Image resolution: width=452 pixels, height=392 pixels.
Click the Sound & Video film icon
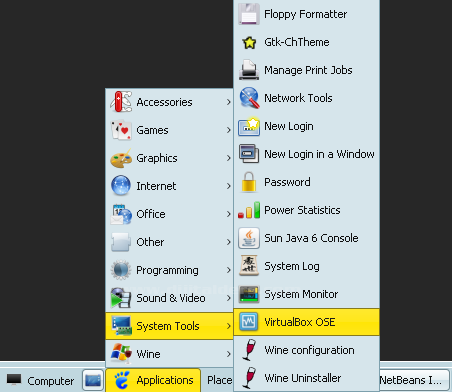pyautogui.click(x=121, y=298)
